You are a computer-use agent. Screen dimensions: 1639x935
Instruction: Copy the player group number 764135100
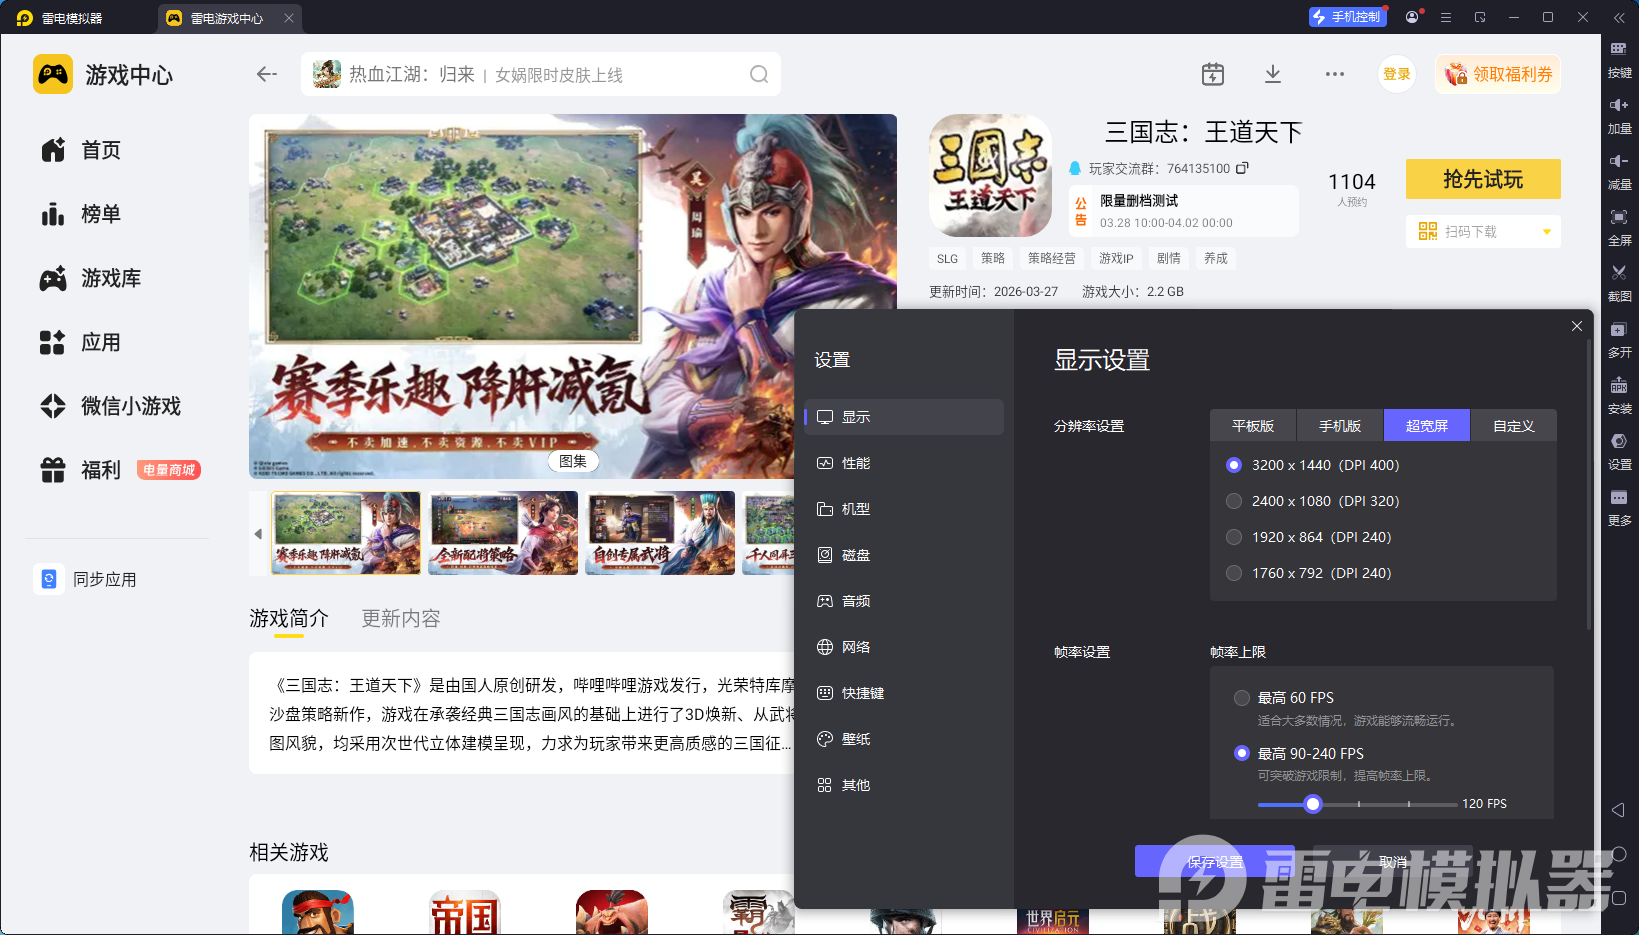pos(1243,168)
